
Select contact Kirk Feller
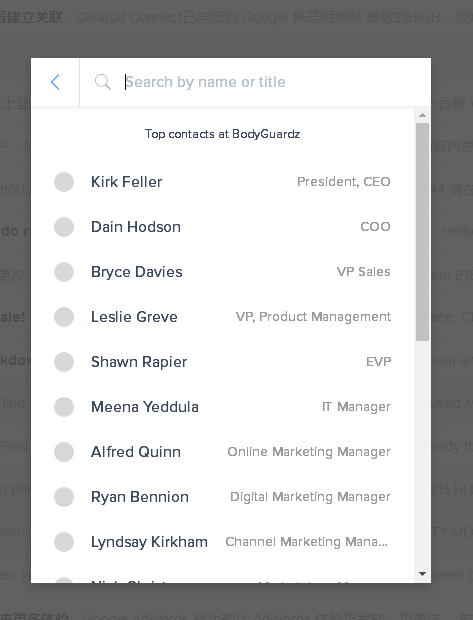tap(222, 182)
